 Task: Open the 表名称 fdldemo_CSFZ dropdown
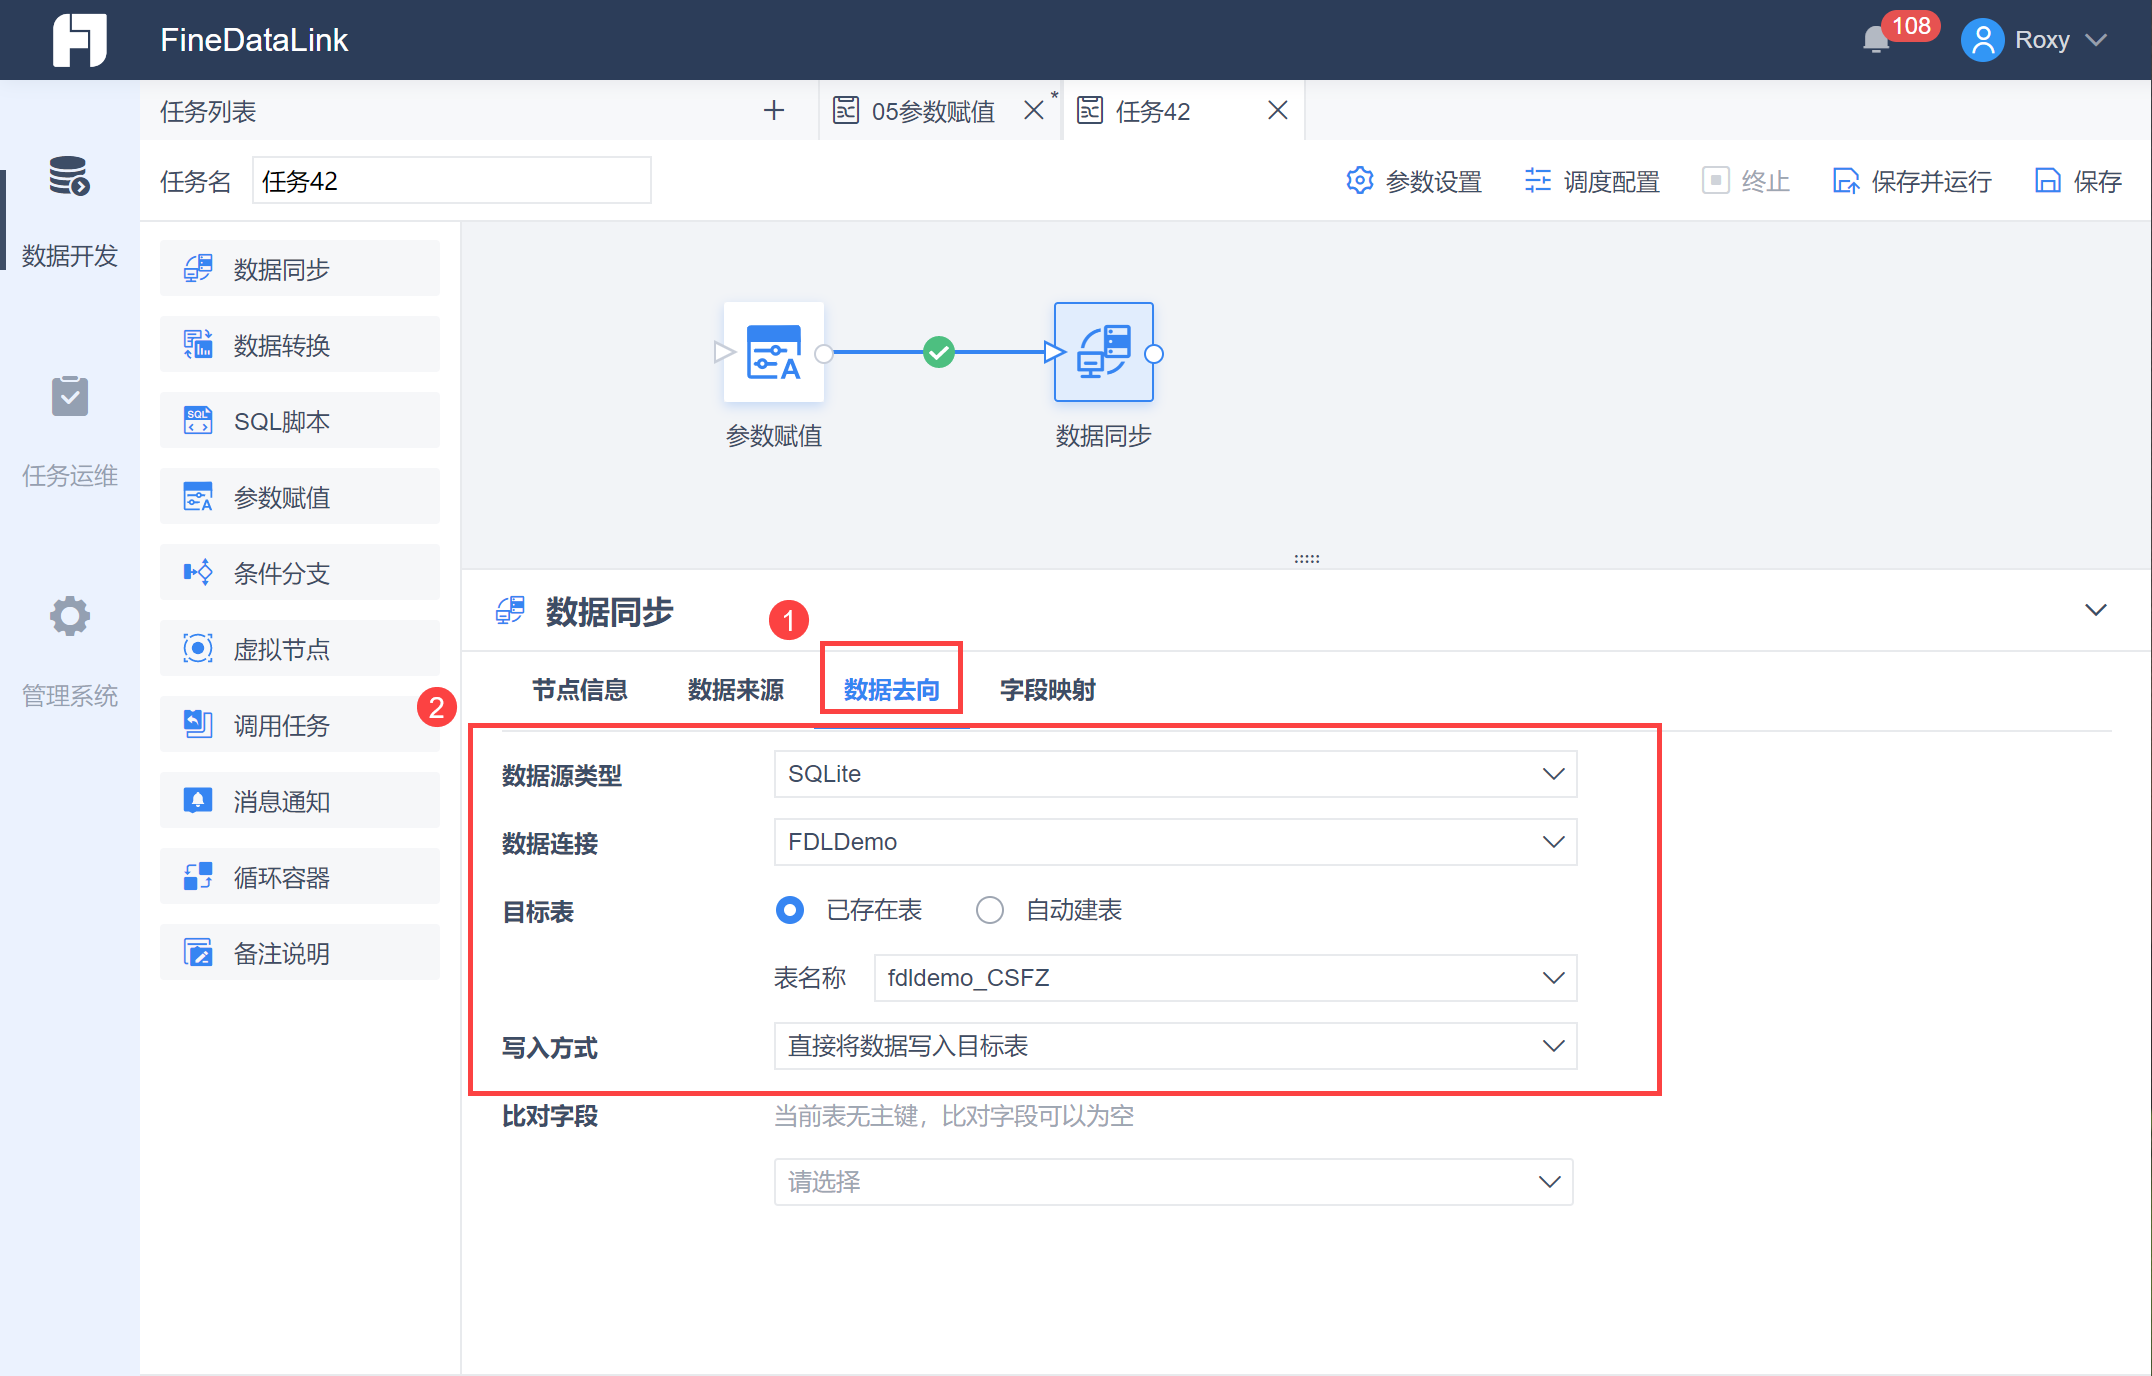click(x=1225, y=978)
